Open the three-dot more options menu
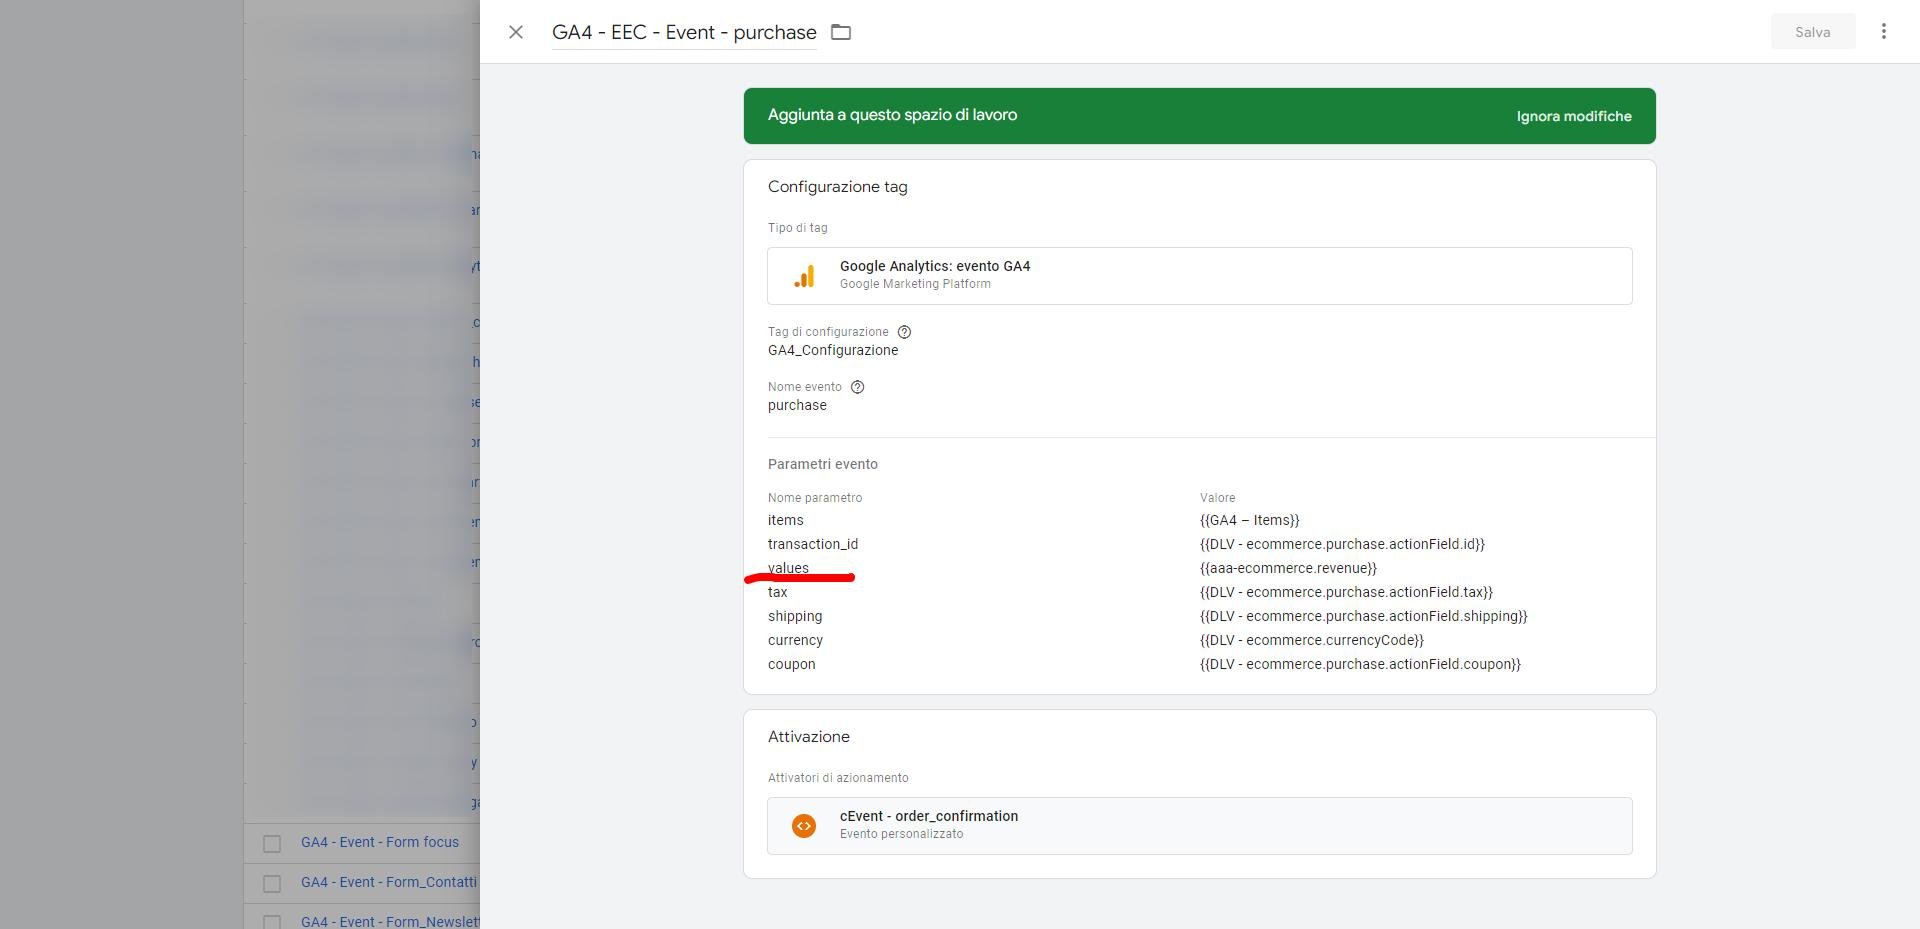Viewport: 1920px width, 929px height. point(1883,32)
